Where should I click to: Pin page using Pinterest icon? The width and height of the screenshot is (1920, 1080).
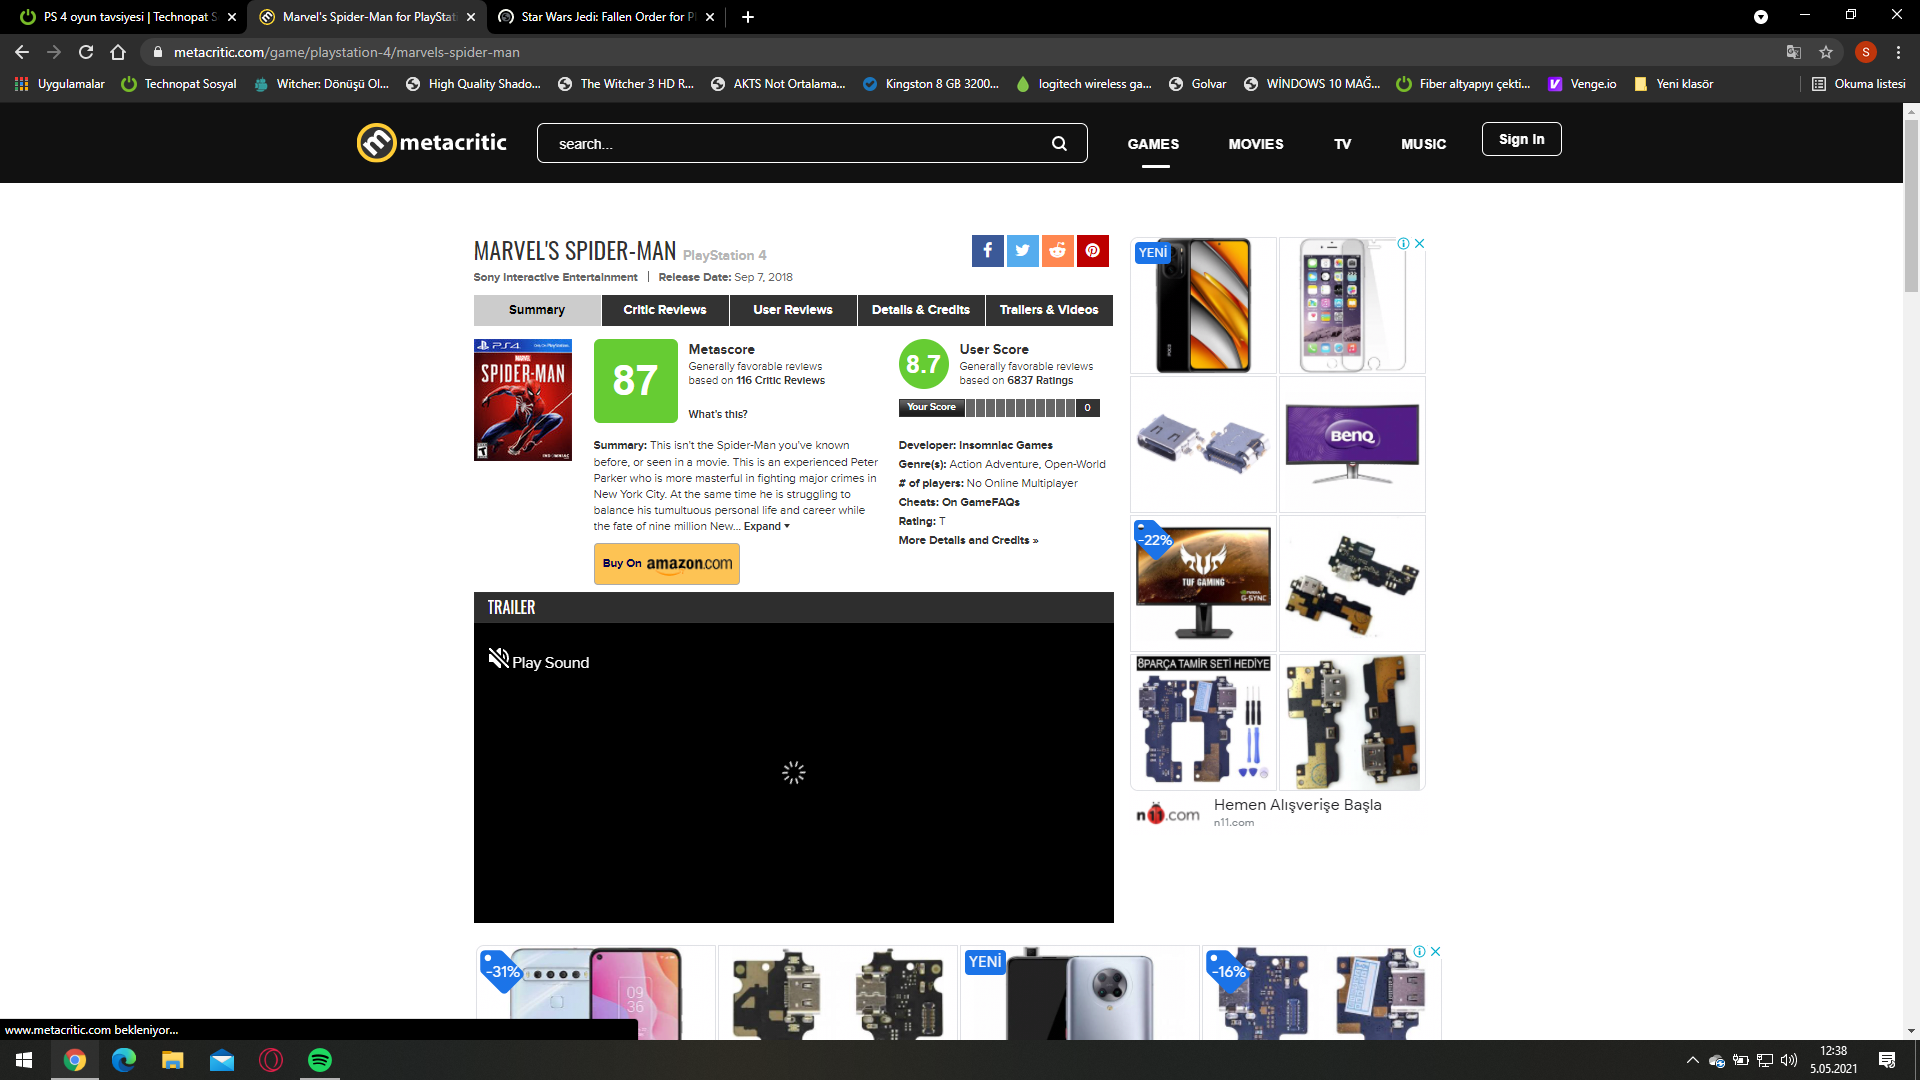[1092, 251]
